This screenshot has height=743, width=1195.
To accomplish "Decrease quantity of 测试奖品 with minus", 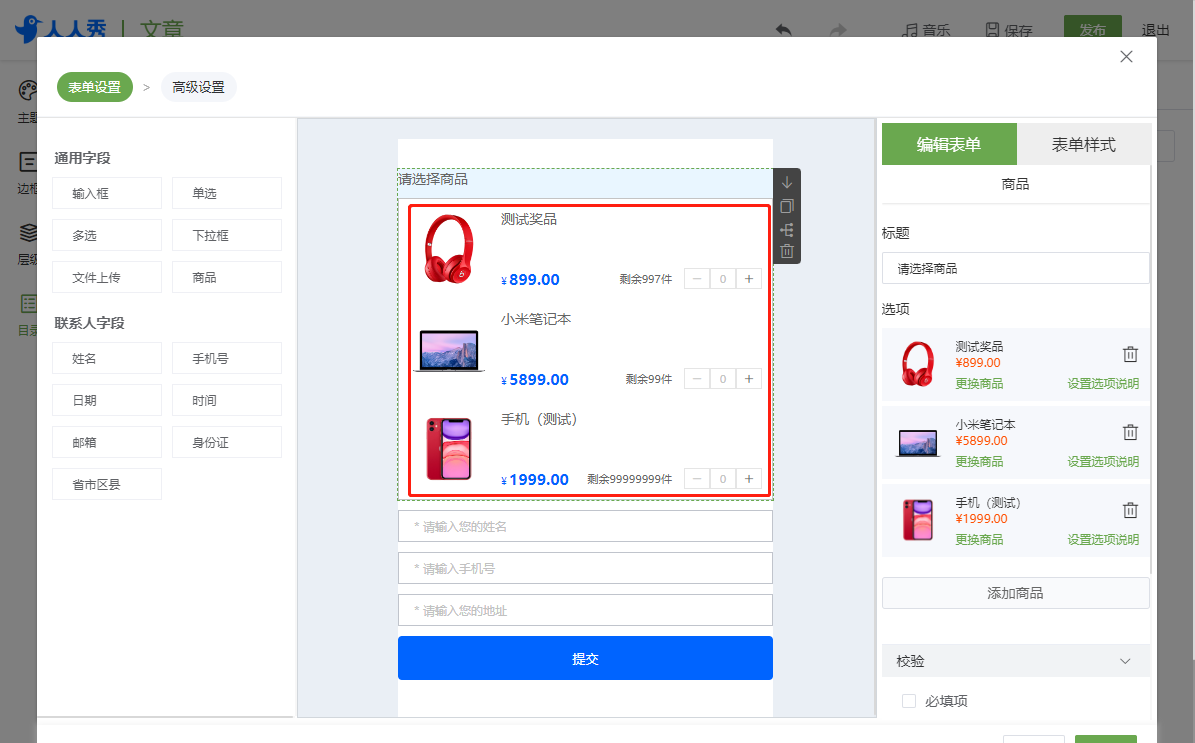I will pos(697,279).
